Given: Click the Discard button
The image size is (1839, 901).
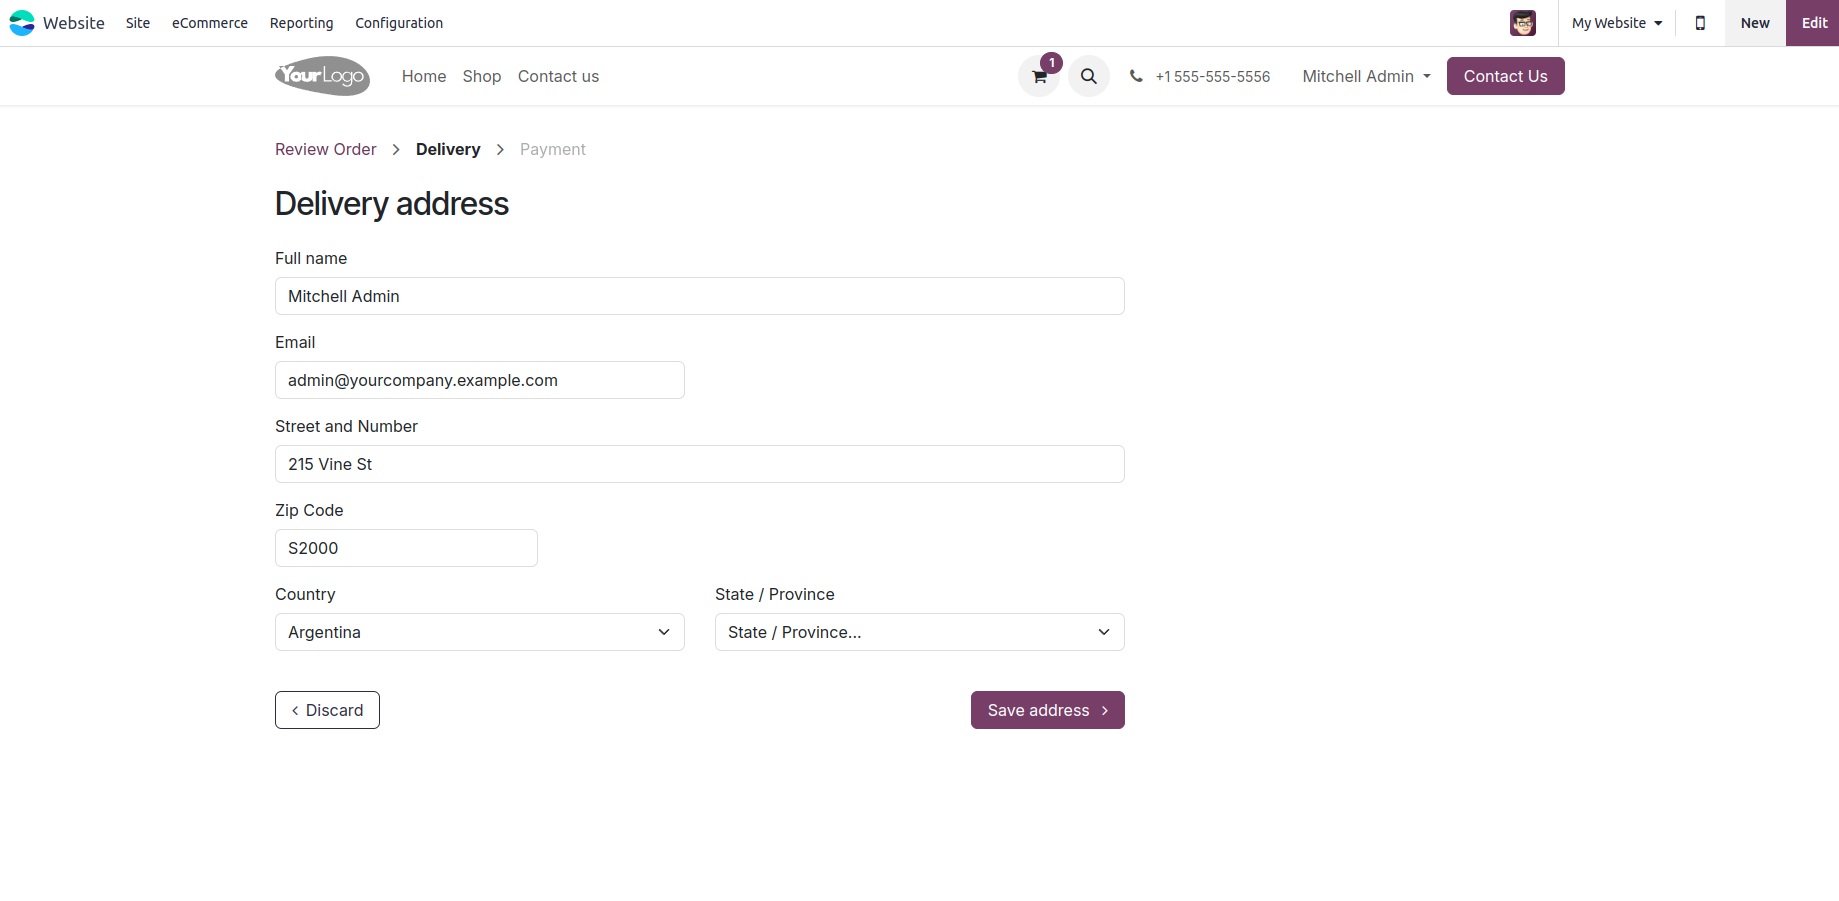Looking at the screenshot, I should point(327,710).
